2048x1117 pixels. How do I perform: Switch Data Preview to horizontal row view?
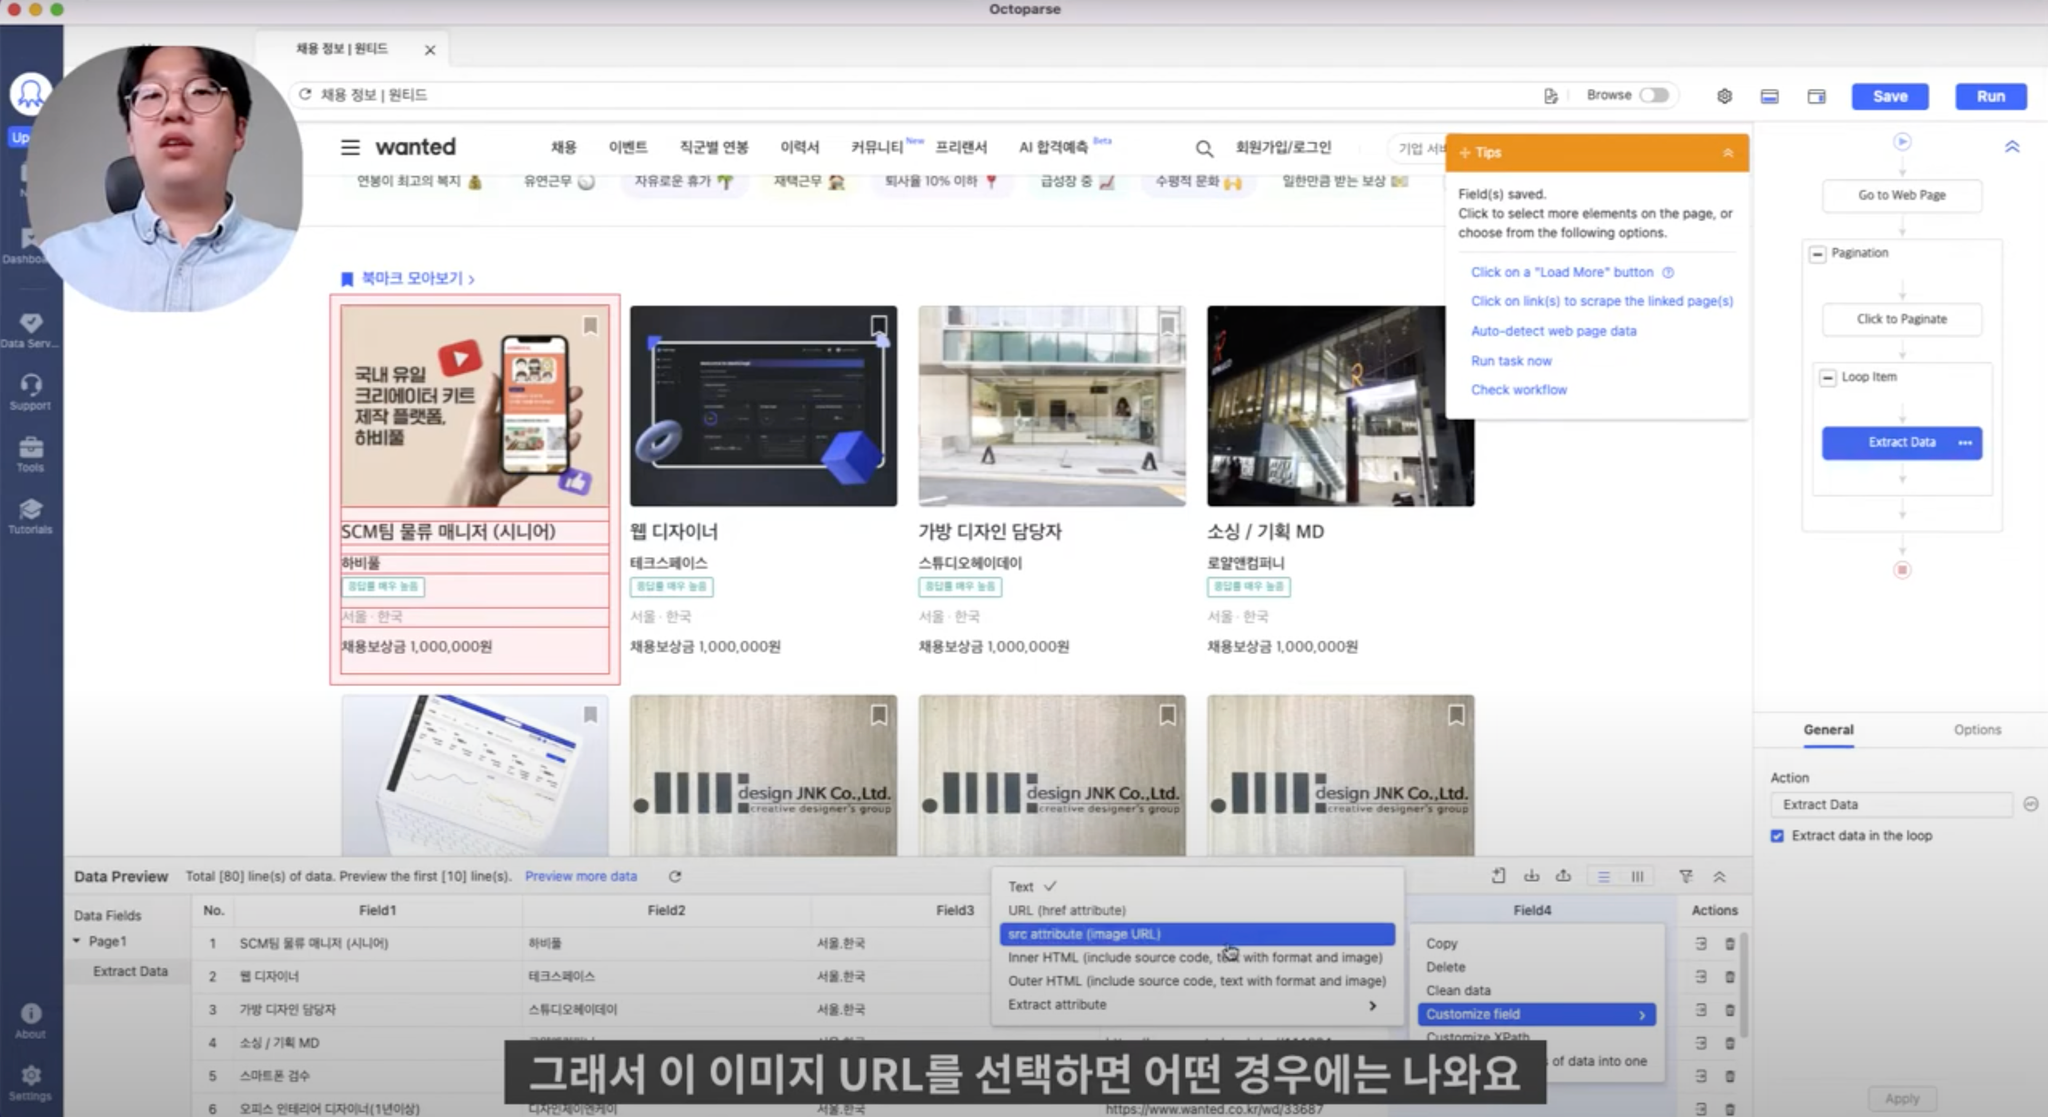pyautogui.click(x=1604, y=876)
